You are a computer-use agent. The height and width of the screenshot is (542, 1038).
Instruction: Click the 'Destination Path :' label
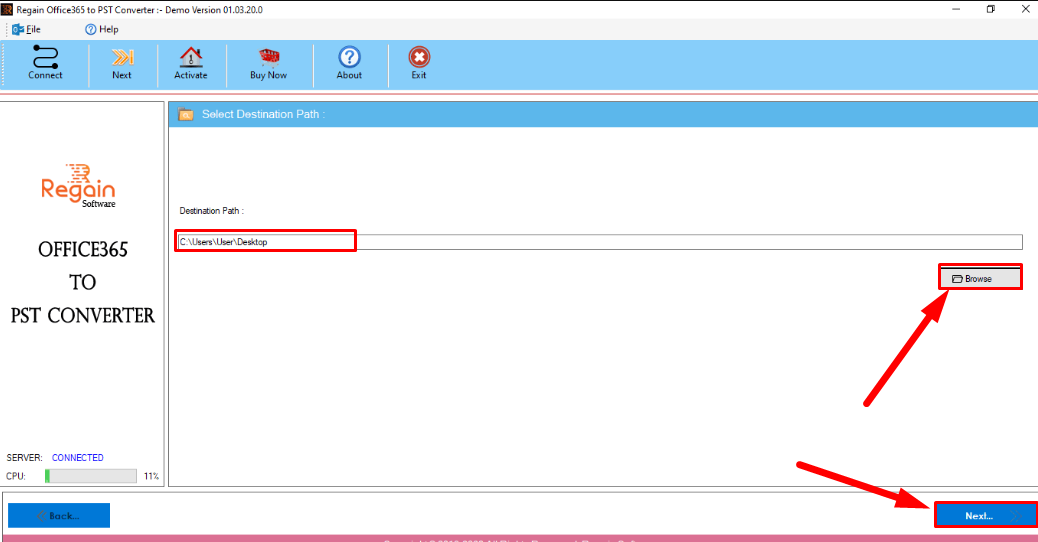click(211, 210)
